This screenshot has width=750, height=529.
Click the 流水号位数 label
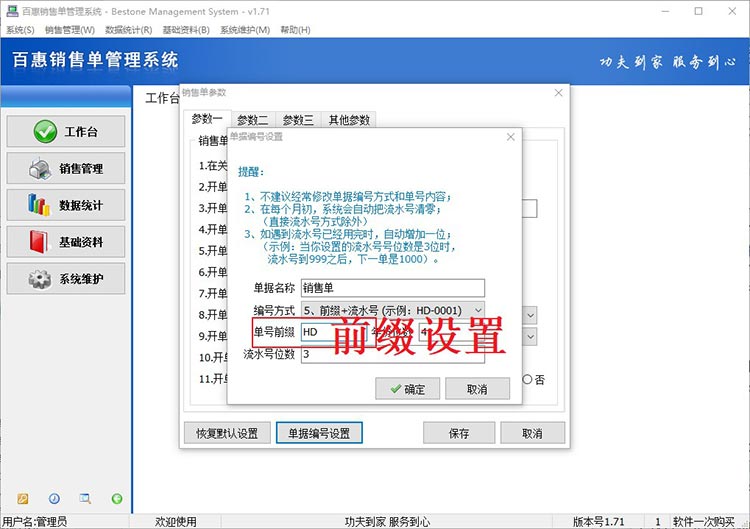269,354
